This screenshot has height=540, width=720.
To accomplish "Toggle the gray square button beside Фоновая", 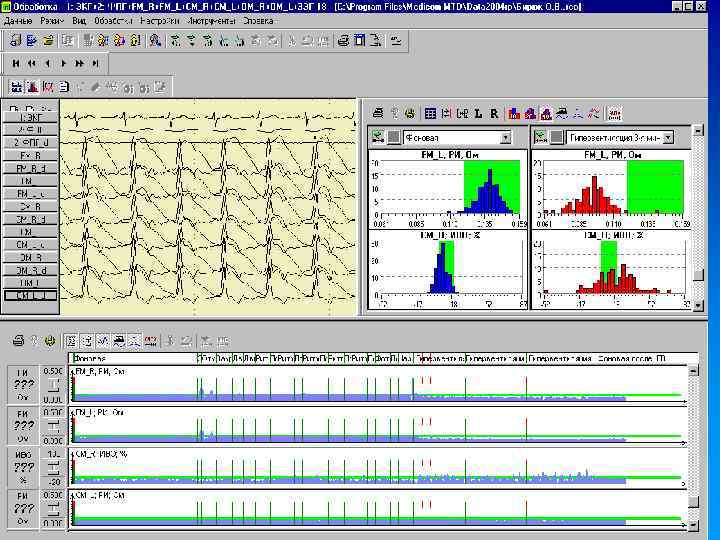I will pos(393,137).
